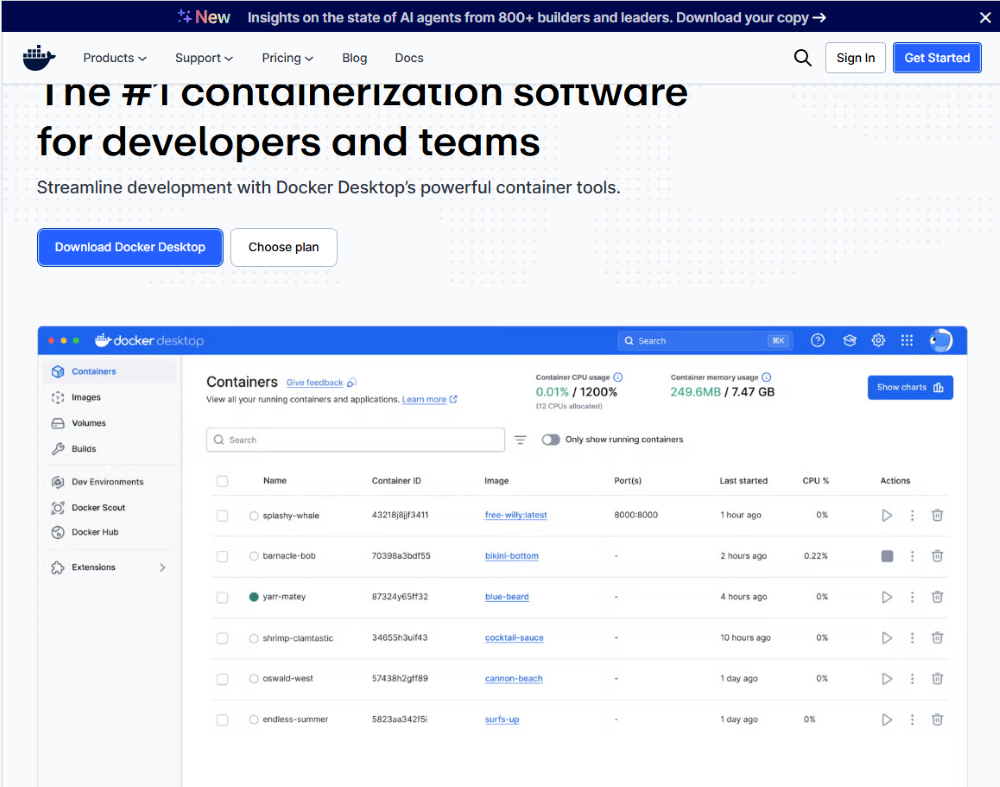Tick the checkbox for endless-summer row
This screenshot has height=787, width=1000.
pos(222,719)
